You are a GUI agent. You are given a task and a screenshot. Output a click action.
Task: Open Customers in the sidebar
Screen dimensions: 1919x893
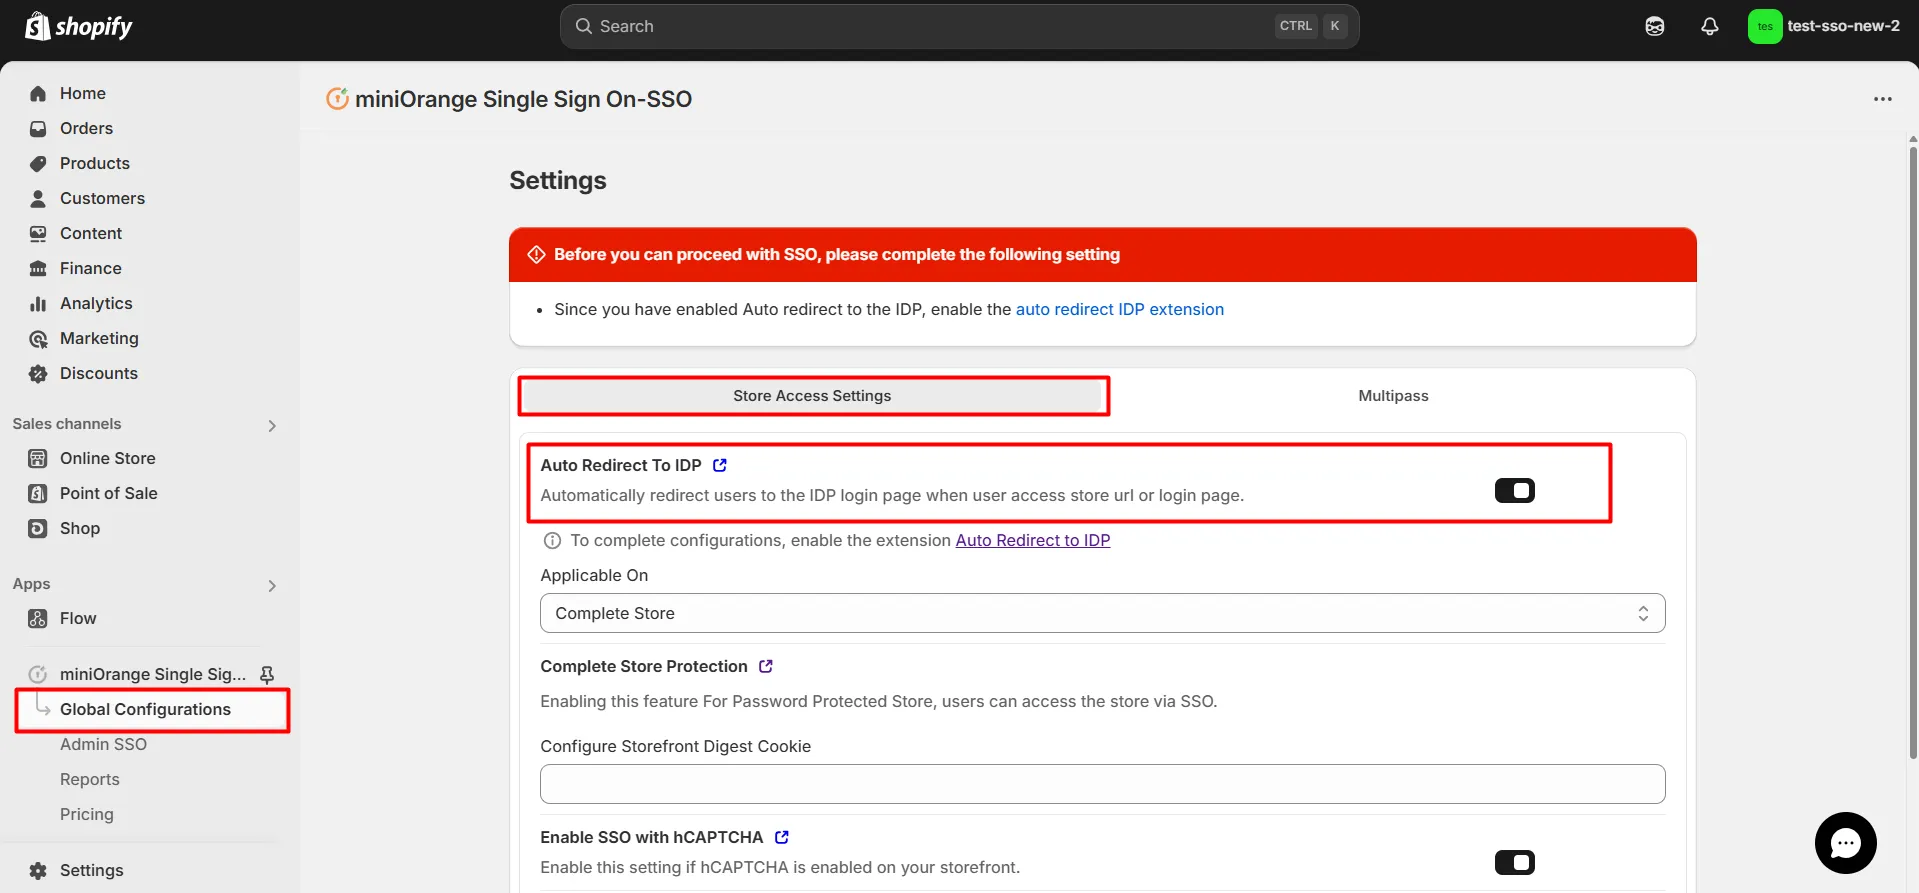pyautogui.click(x=102, y=198)
